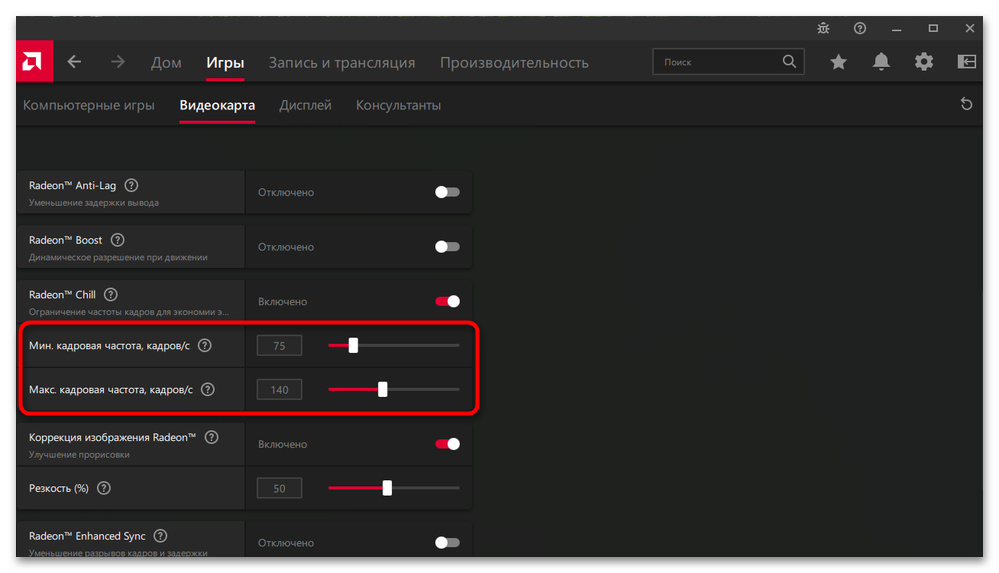Image resolution: width=999 pixels, height=573 pixels.
Task: Click the max frame rate value box
Action: (279, 389)
